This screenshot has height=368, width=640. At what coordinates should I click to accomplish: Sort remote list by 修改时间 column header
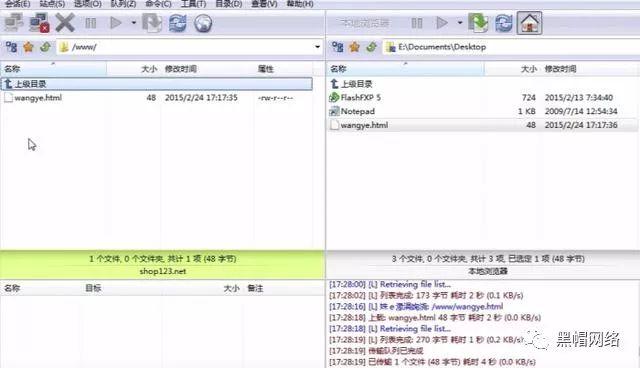pos(207,69)
